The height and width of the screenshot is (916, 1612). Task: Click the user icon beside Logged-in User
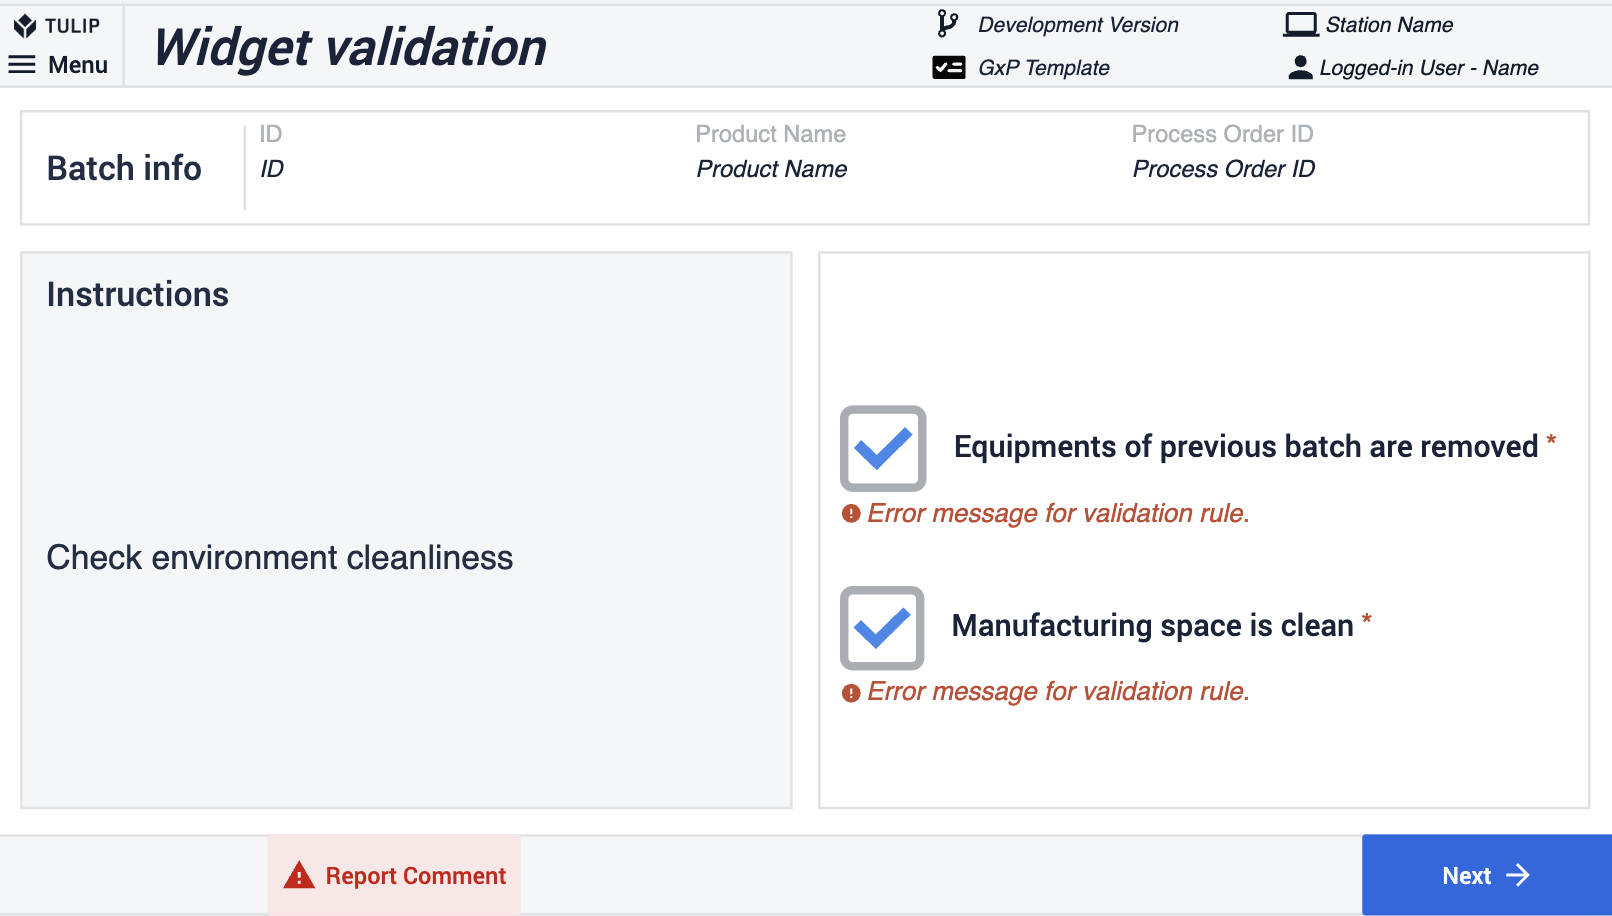click(1300, 67)
